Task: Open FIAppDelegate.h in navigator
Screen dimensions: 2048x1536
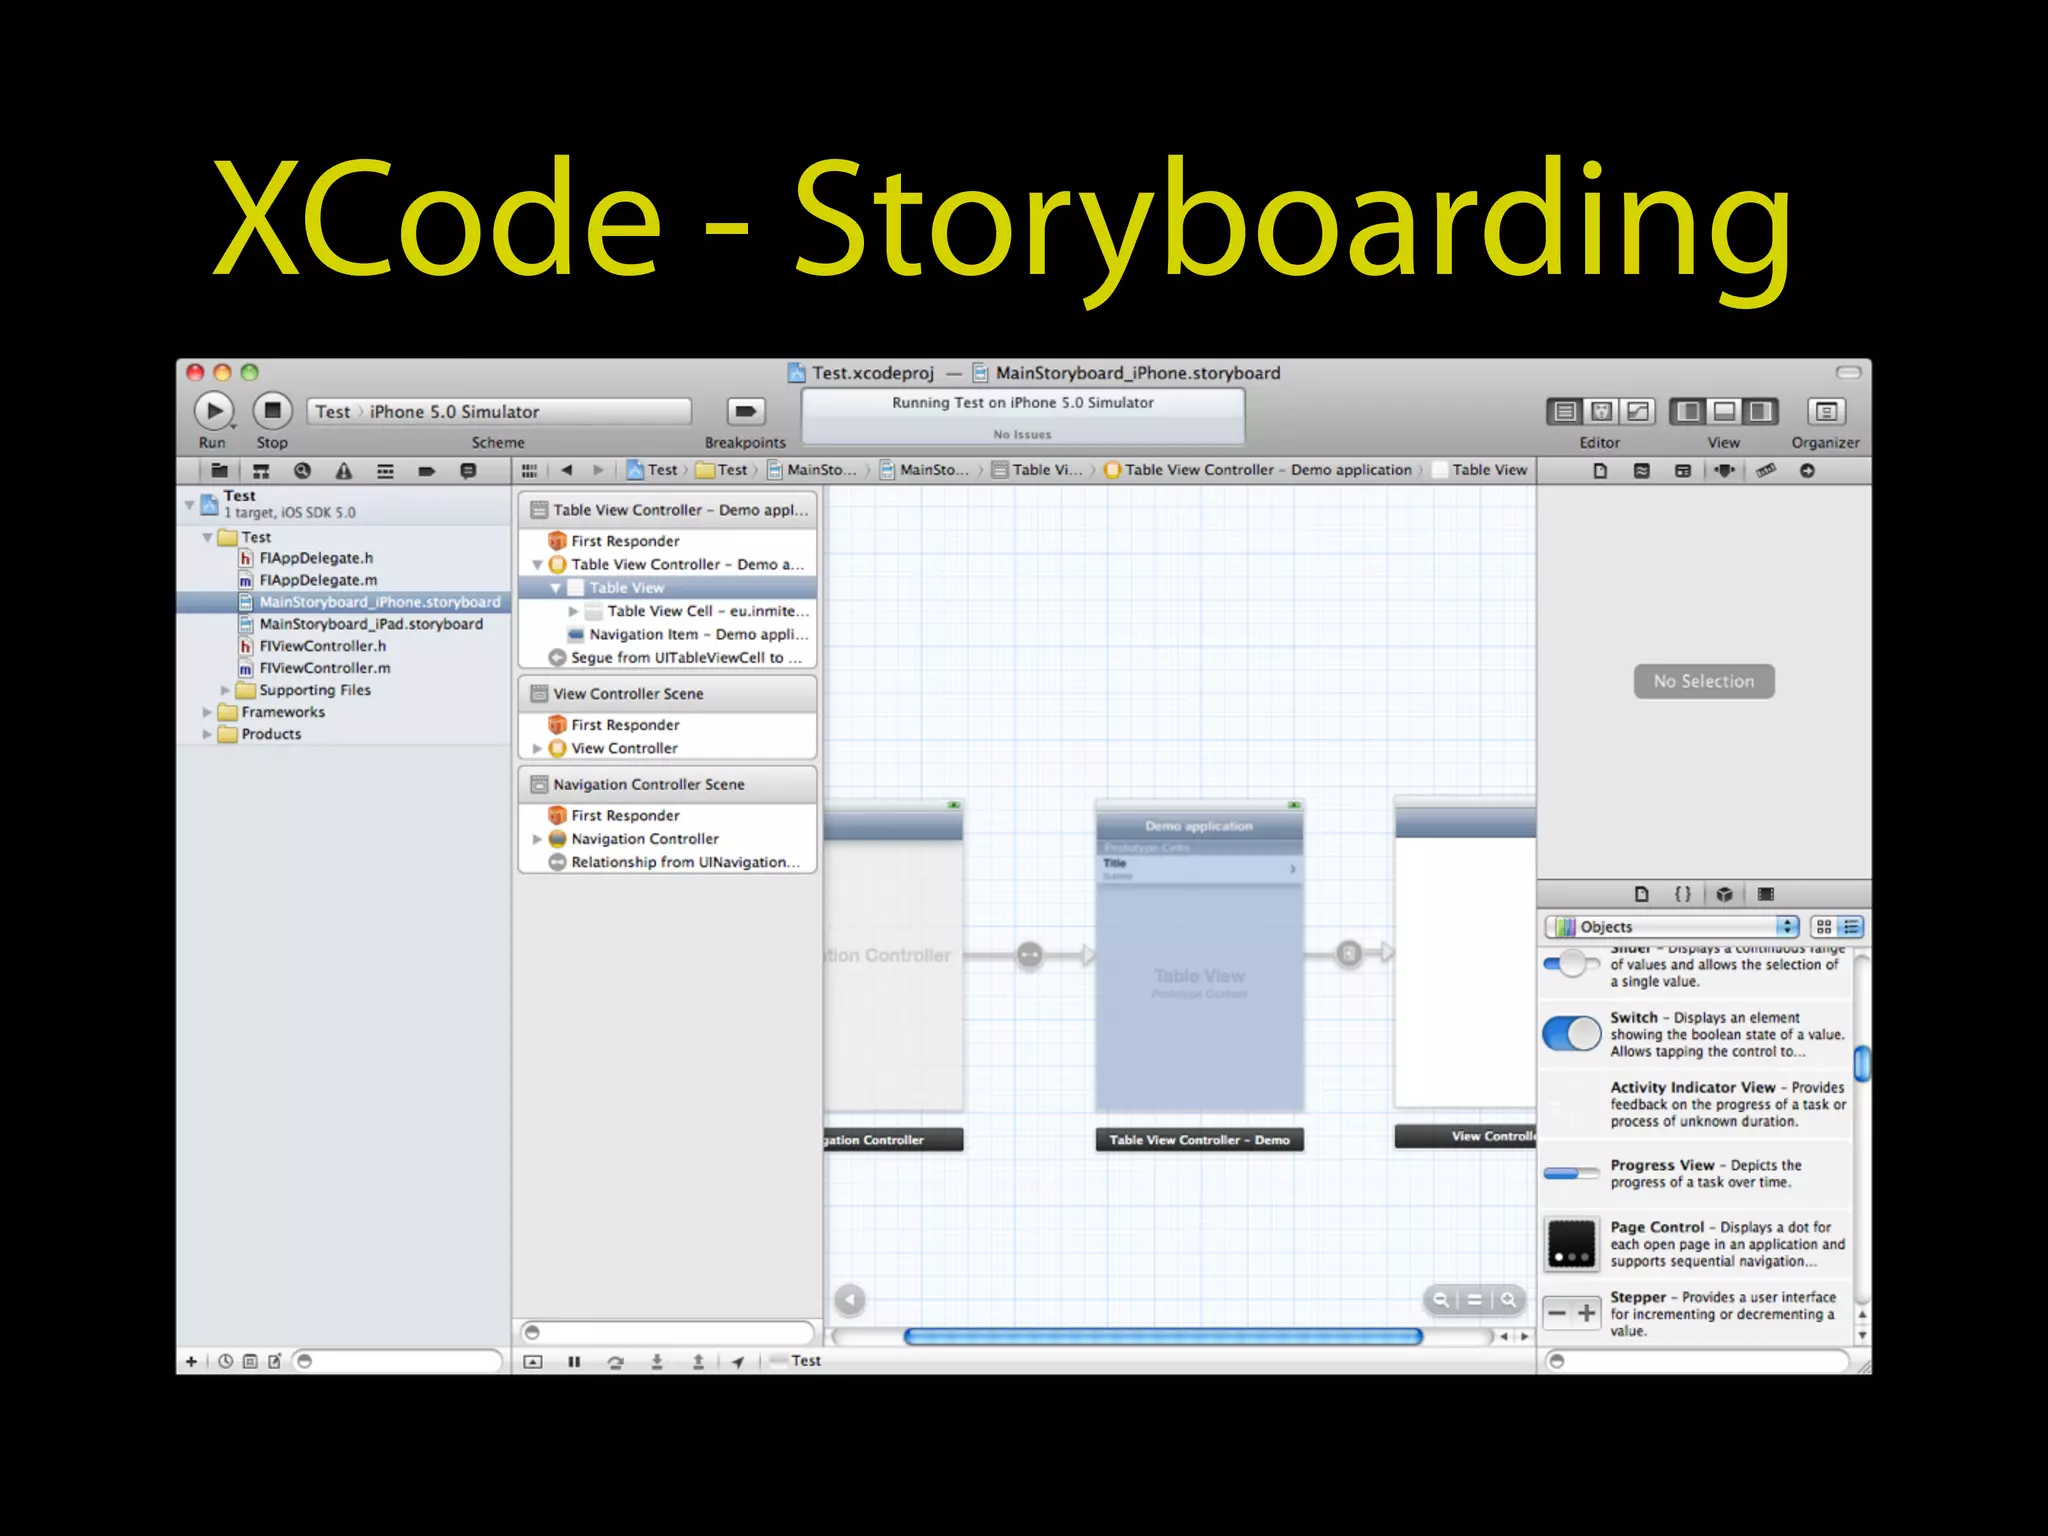Action: click(x=316, y=558)
